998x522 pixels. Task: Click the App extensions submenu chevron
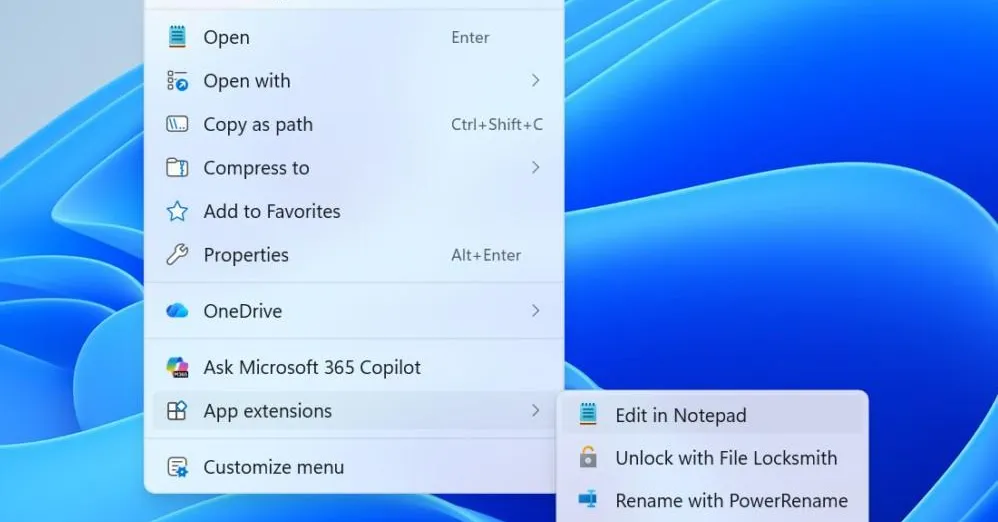pos(535,411)
